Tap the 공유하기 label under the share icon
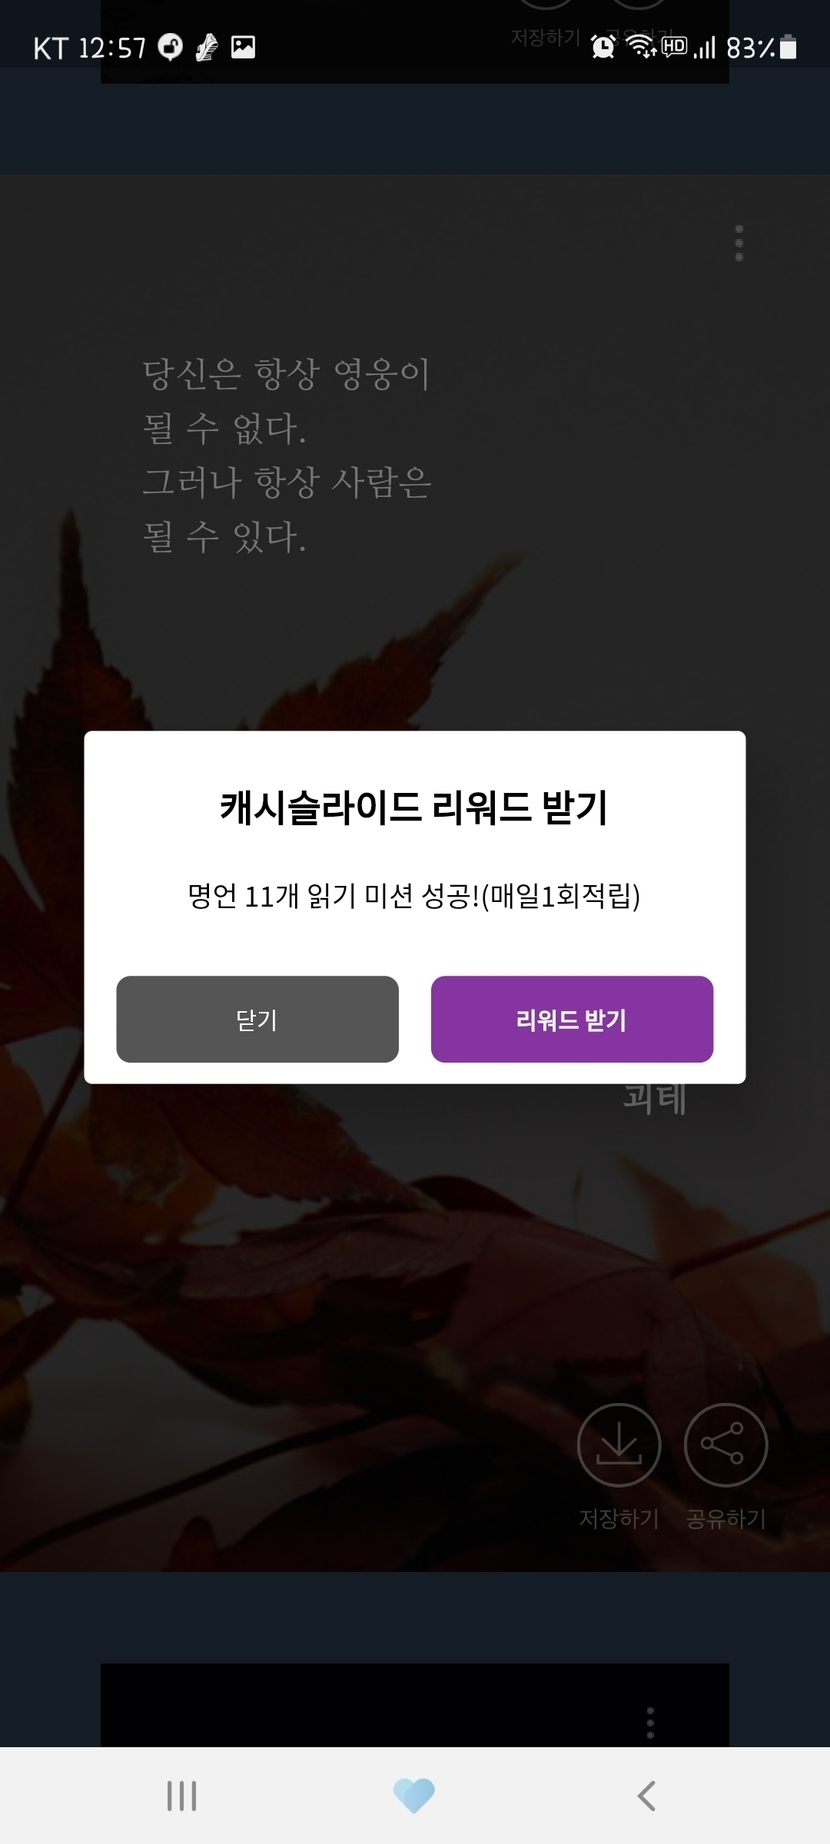830x1844 pixels. (x=725, y=1519)
